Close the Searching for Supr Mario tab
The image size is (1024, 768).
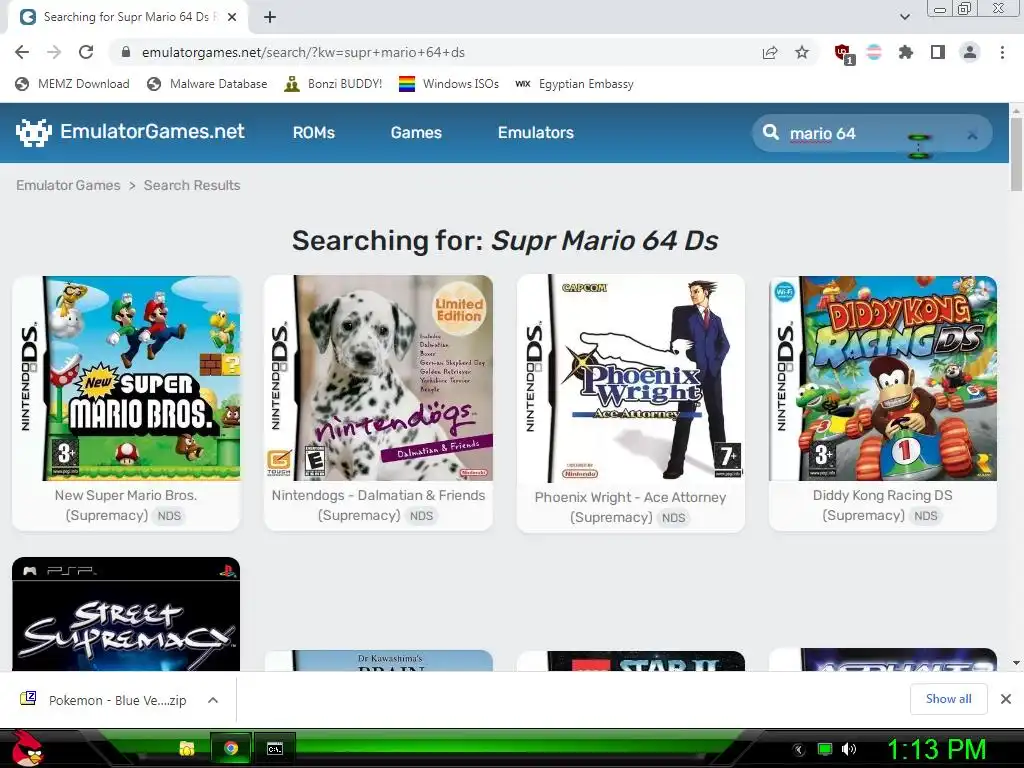point(232,17)
